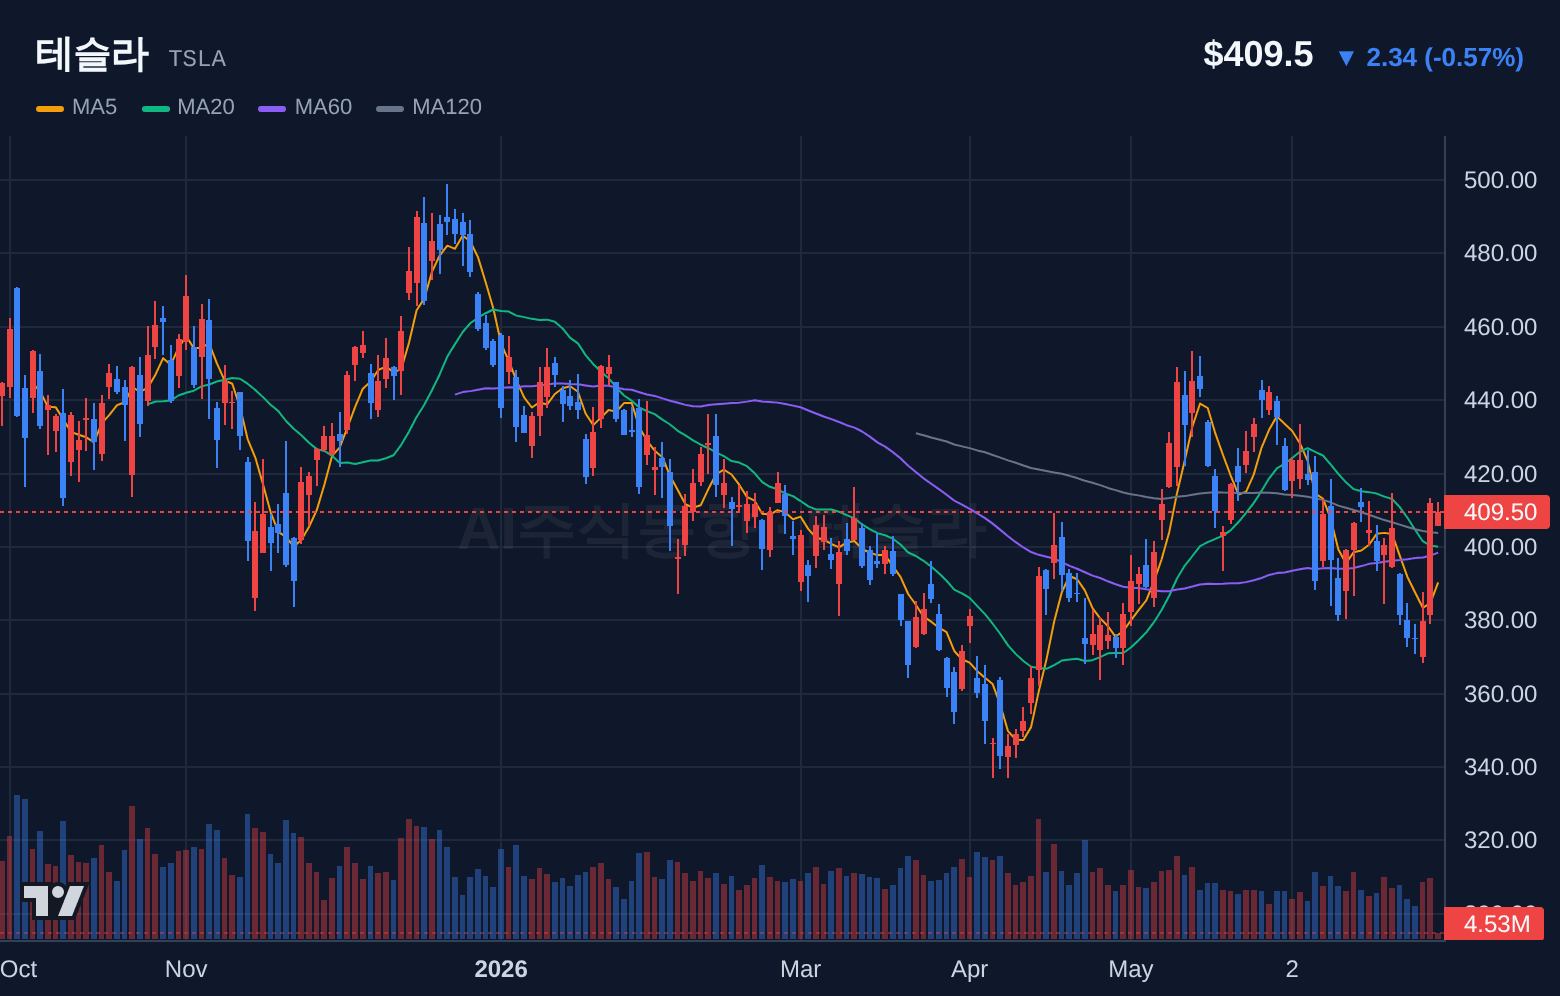
Task: Click the 420.00 price axis label
Action: 1500,474
